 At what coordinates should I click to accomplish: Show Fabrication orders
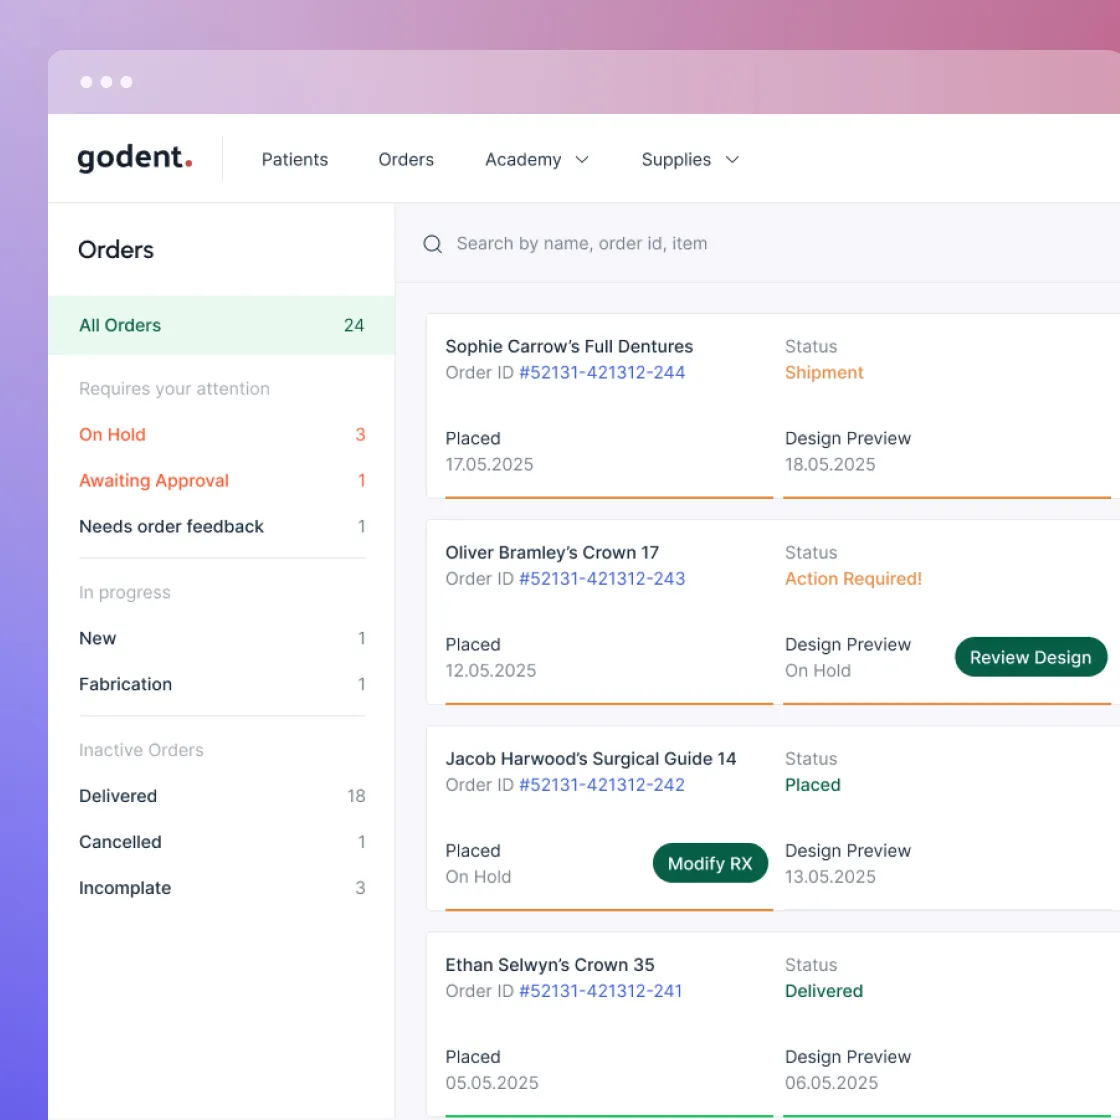pos(221,684)
